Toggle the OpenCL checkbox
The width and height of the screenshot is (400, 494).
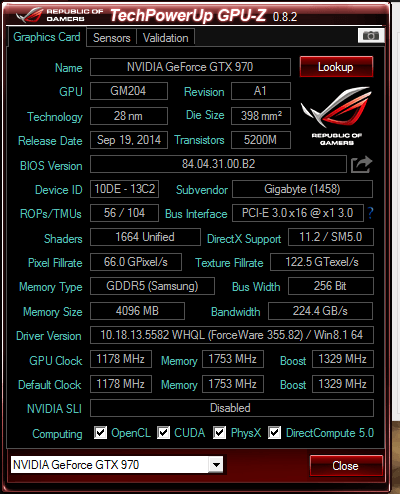[x=100, y=433]
